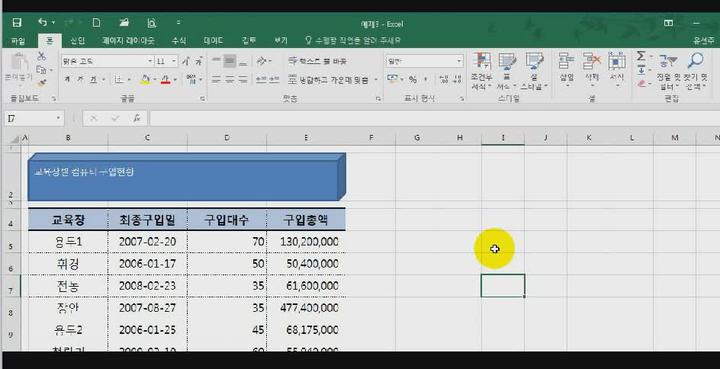Undo the last action
Viewport: 720px width, 369px height.
(x=43, y=22)
